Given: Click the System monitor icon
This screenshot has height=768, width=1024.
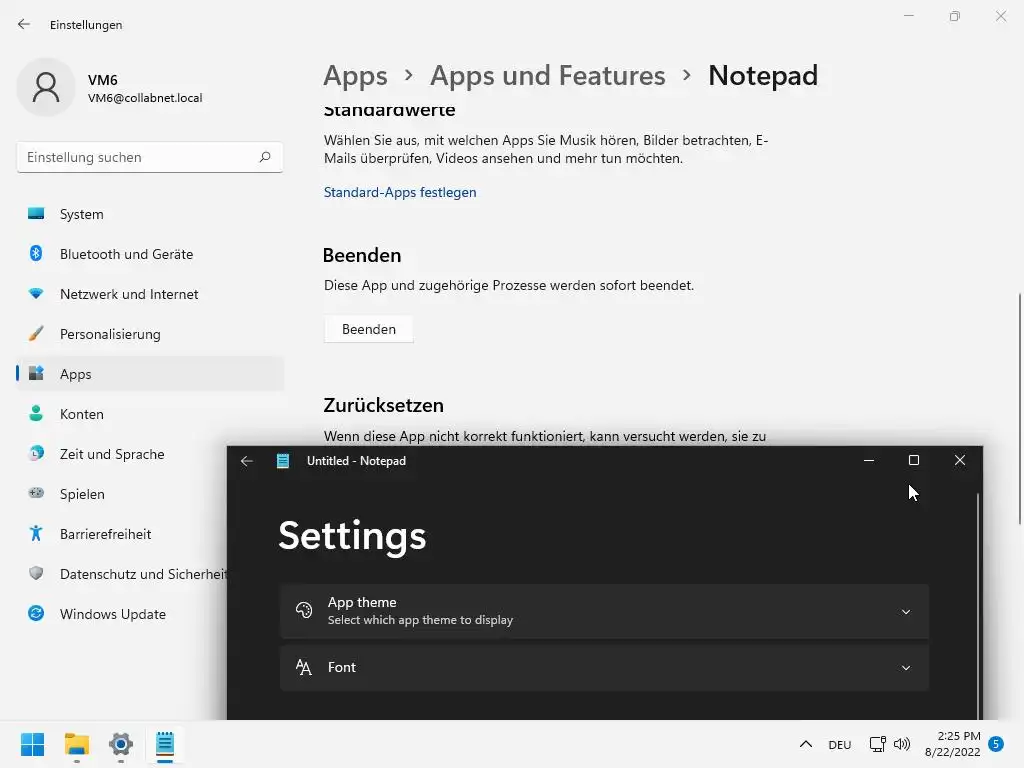Looking at the screenshot, I should [36, 214].
